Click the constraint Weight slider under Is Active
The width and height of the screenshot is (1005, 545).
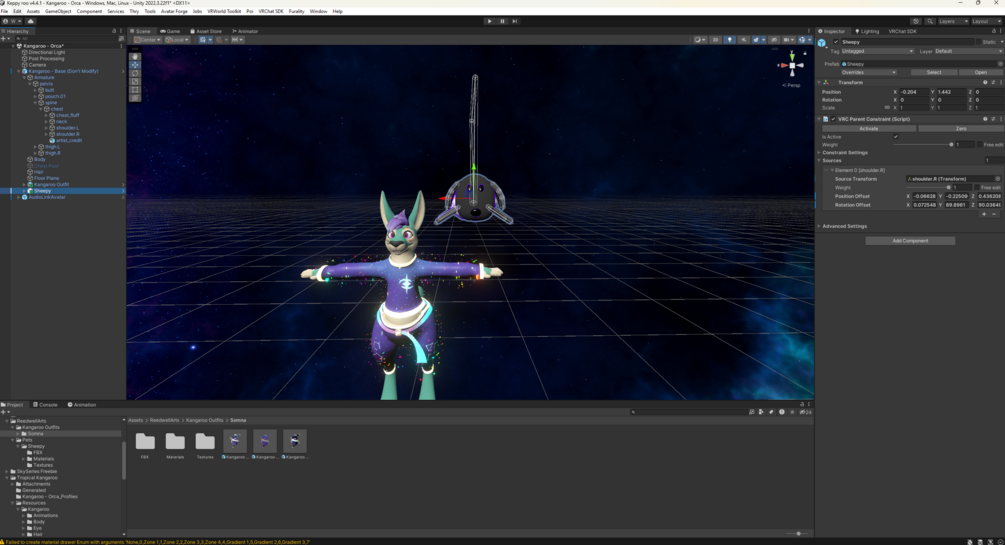click(922, 145)
